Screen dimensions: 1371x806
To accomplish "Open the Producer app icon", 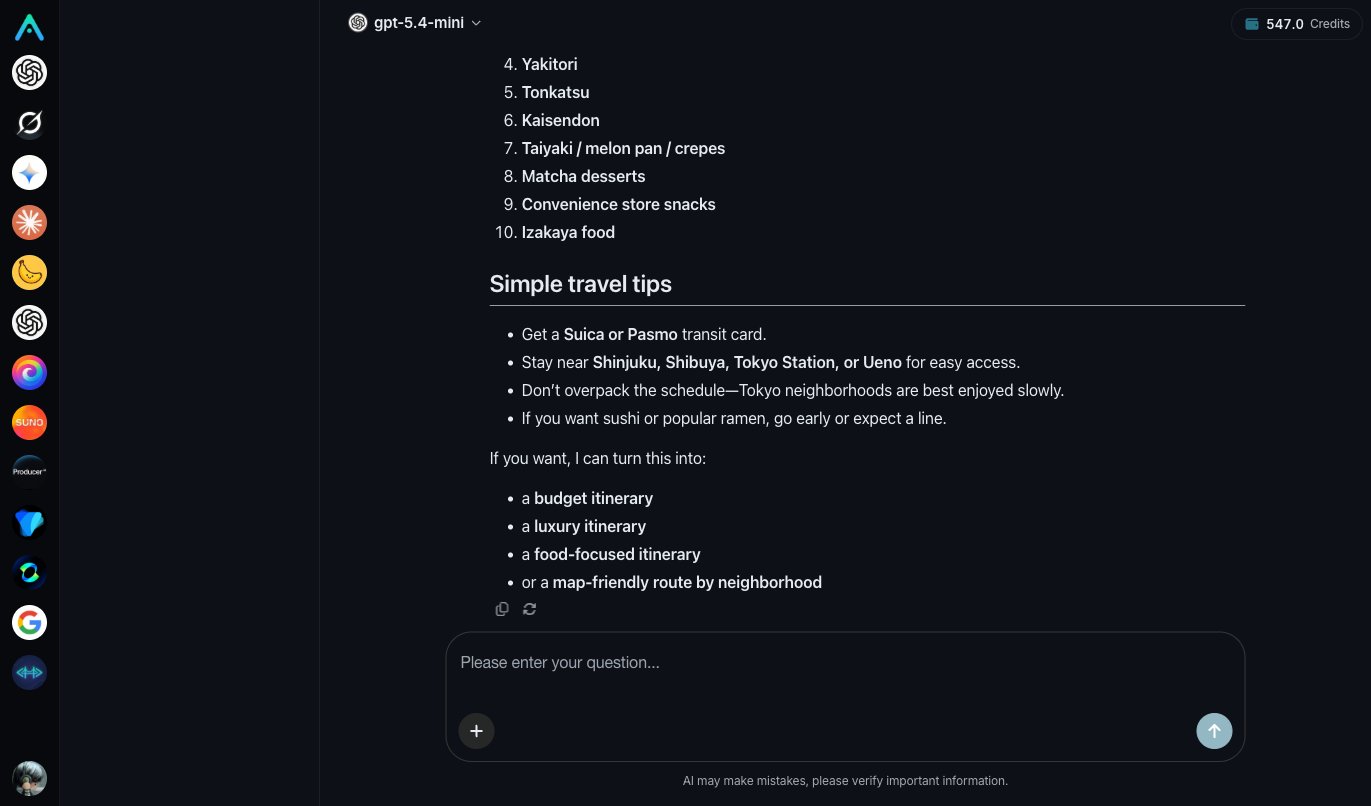I will point(29,473).
